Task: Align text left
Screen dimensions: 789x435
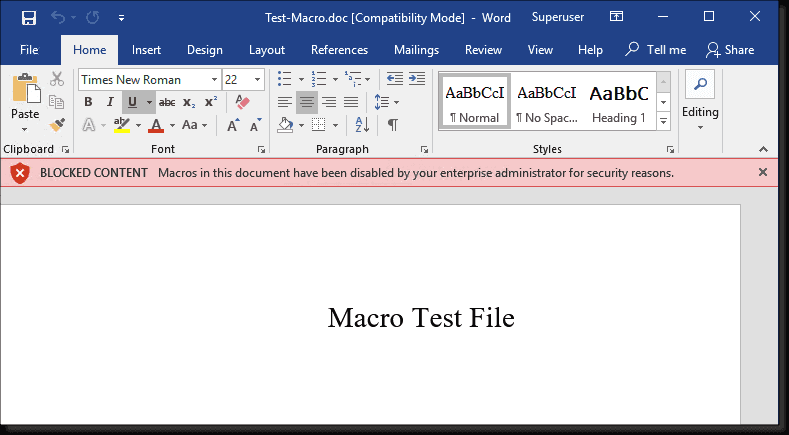Action: point(285,103)
